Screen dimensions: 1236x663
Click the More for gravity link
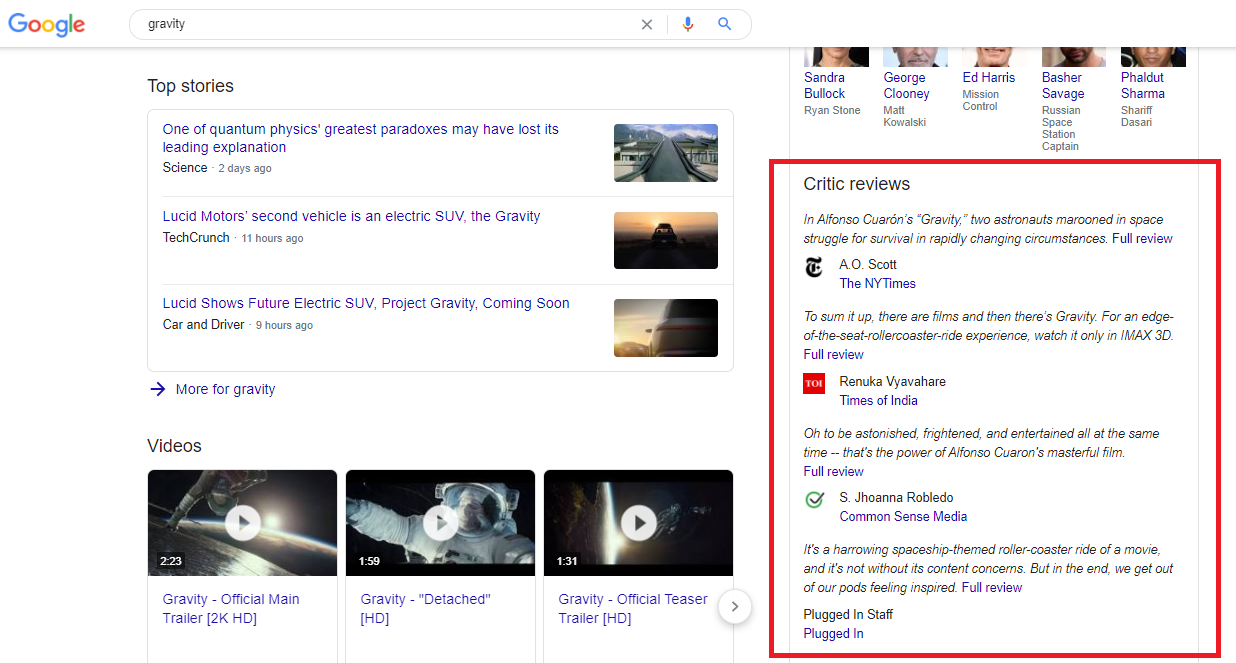[225, 389]
